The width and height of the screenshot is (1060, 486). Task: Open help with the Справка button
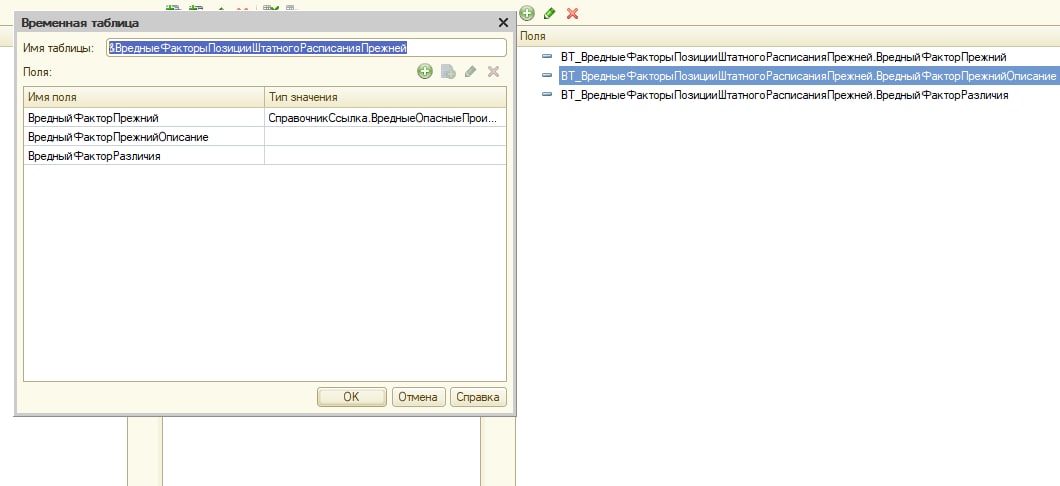pos(478,397)
